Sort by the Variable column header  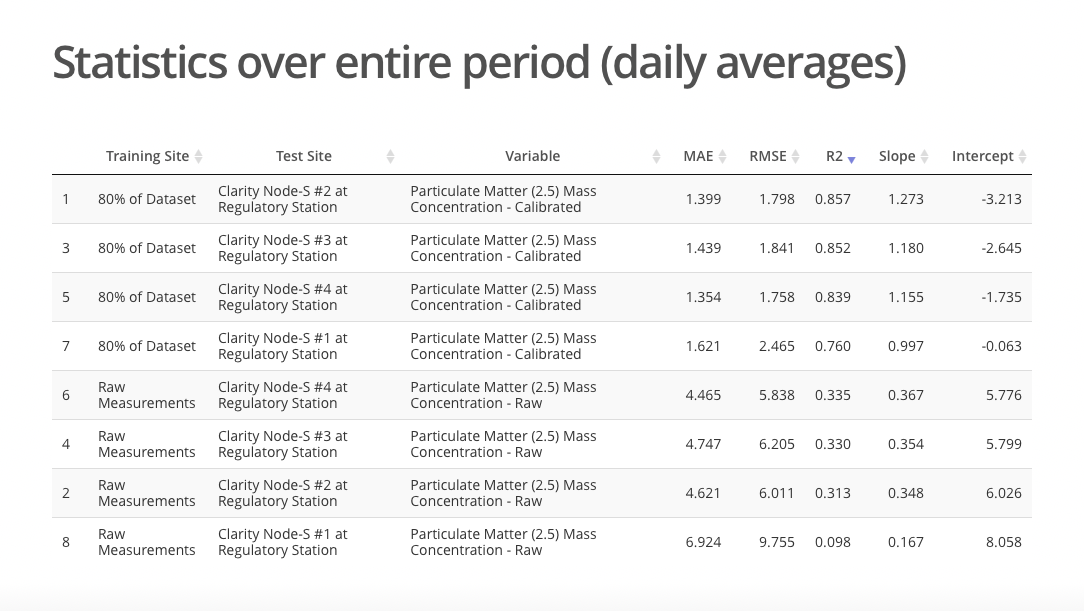pos(532,156)
